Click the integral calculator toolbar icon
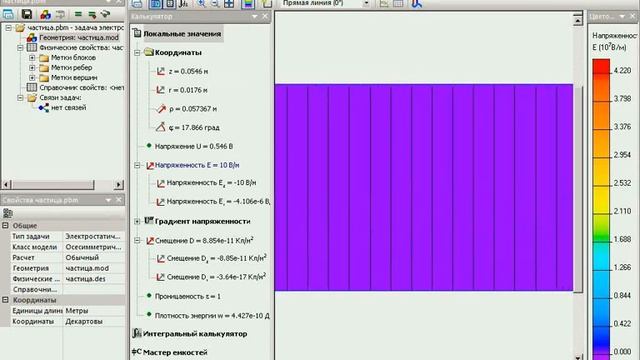This screenshot has height=360, width=640. 183,4
